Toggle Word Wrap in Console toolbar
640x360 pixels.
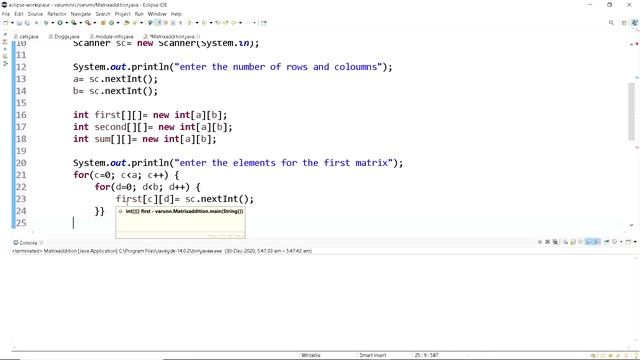point(580,242)
